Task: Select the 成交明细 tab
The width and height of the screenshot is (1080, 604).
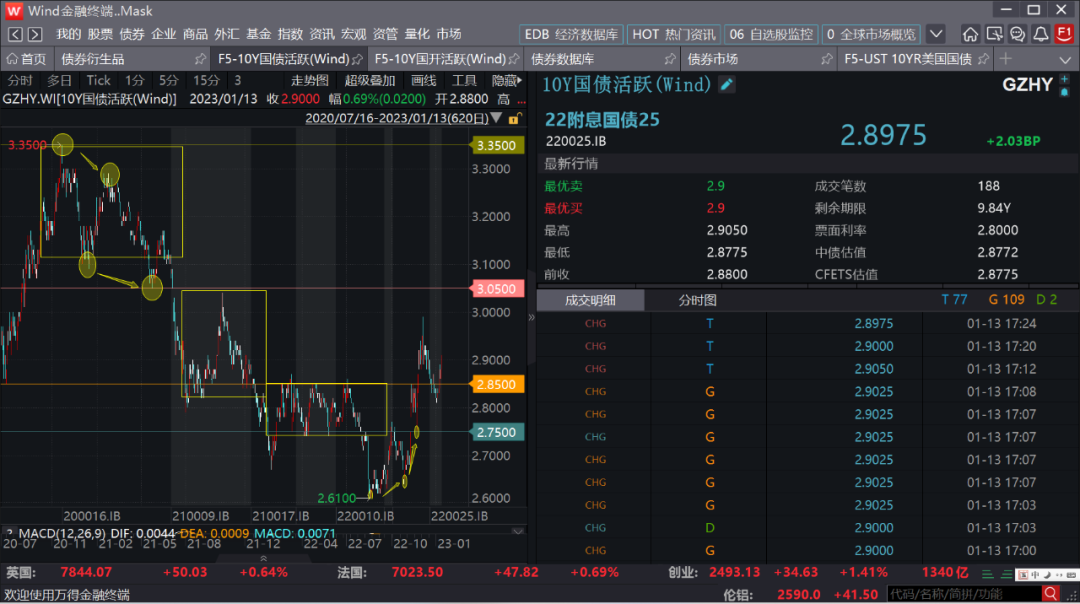Action: [590, 300]
